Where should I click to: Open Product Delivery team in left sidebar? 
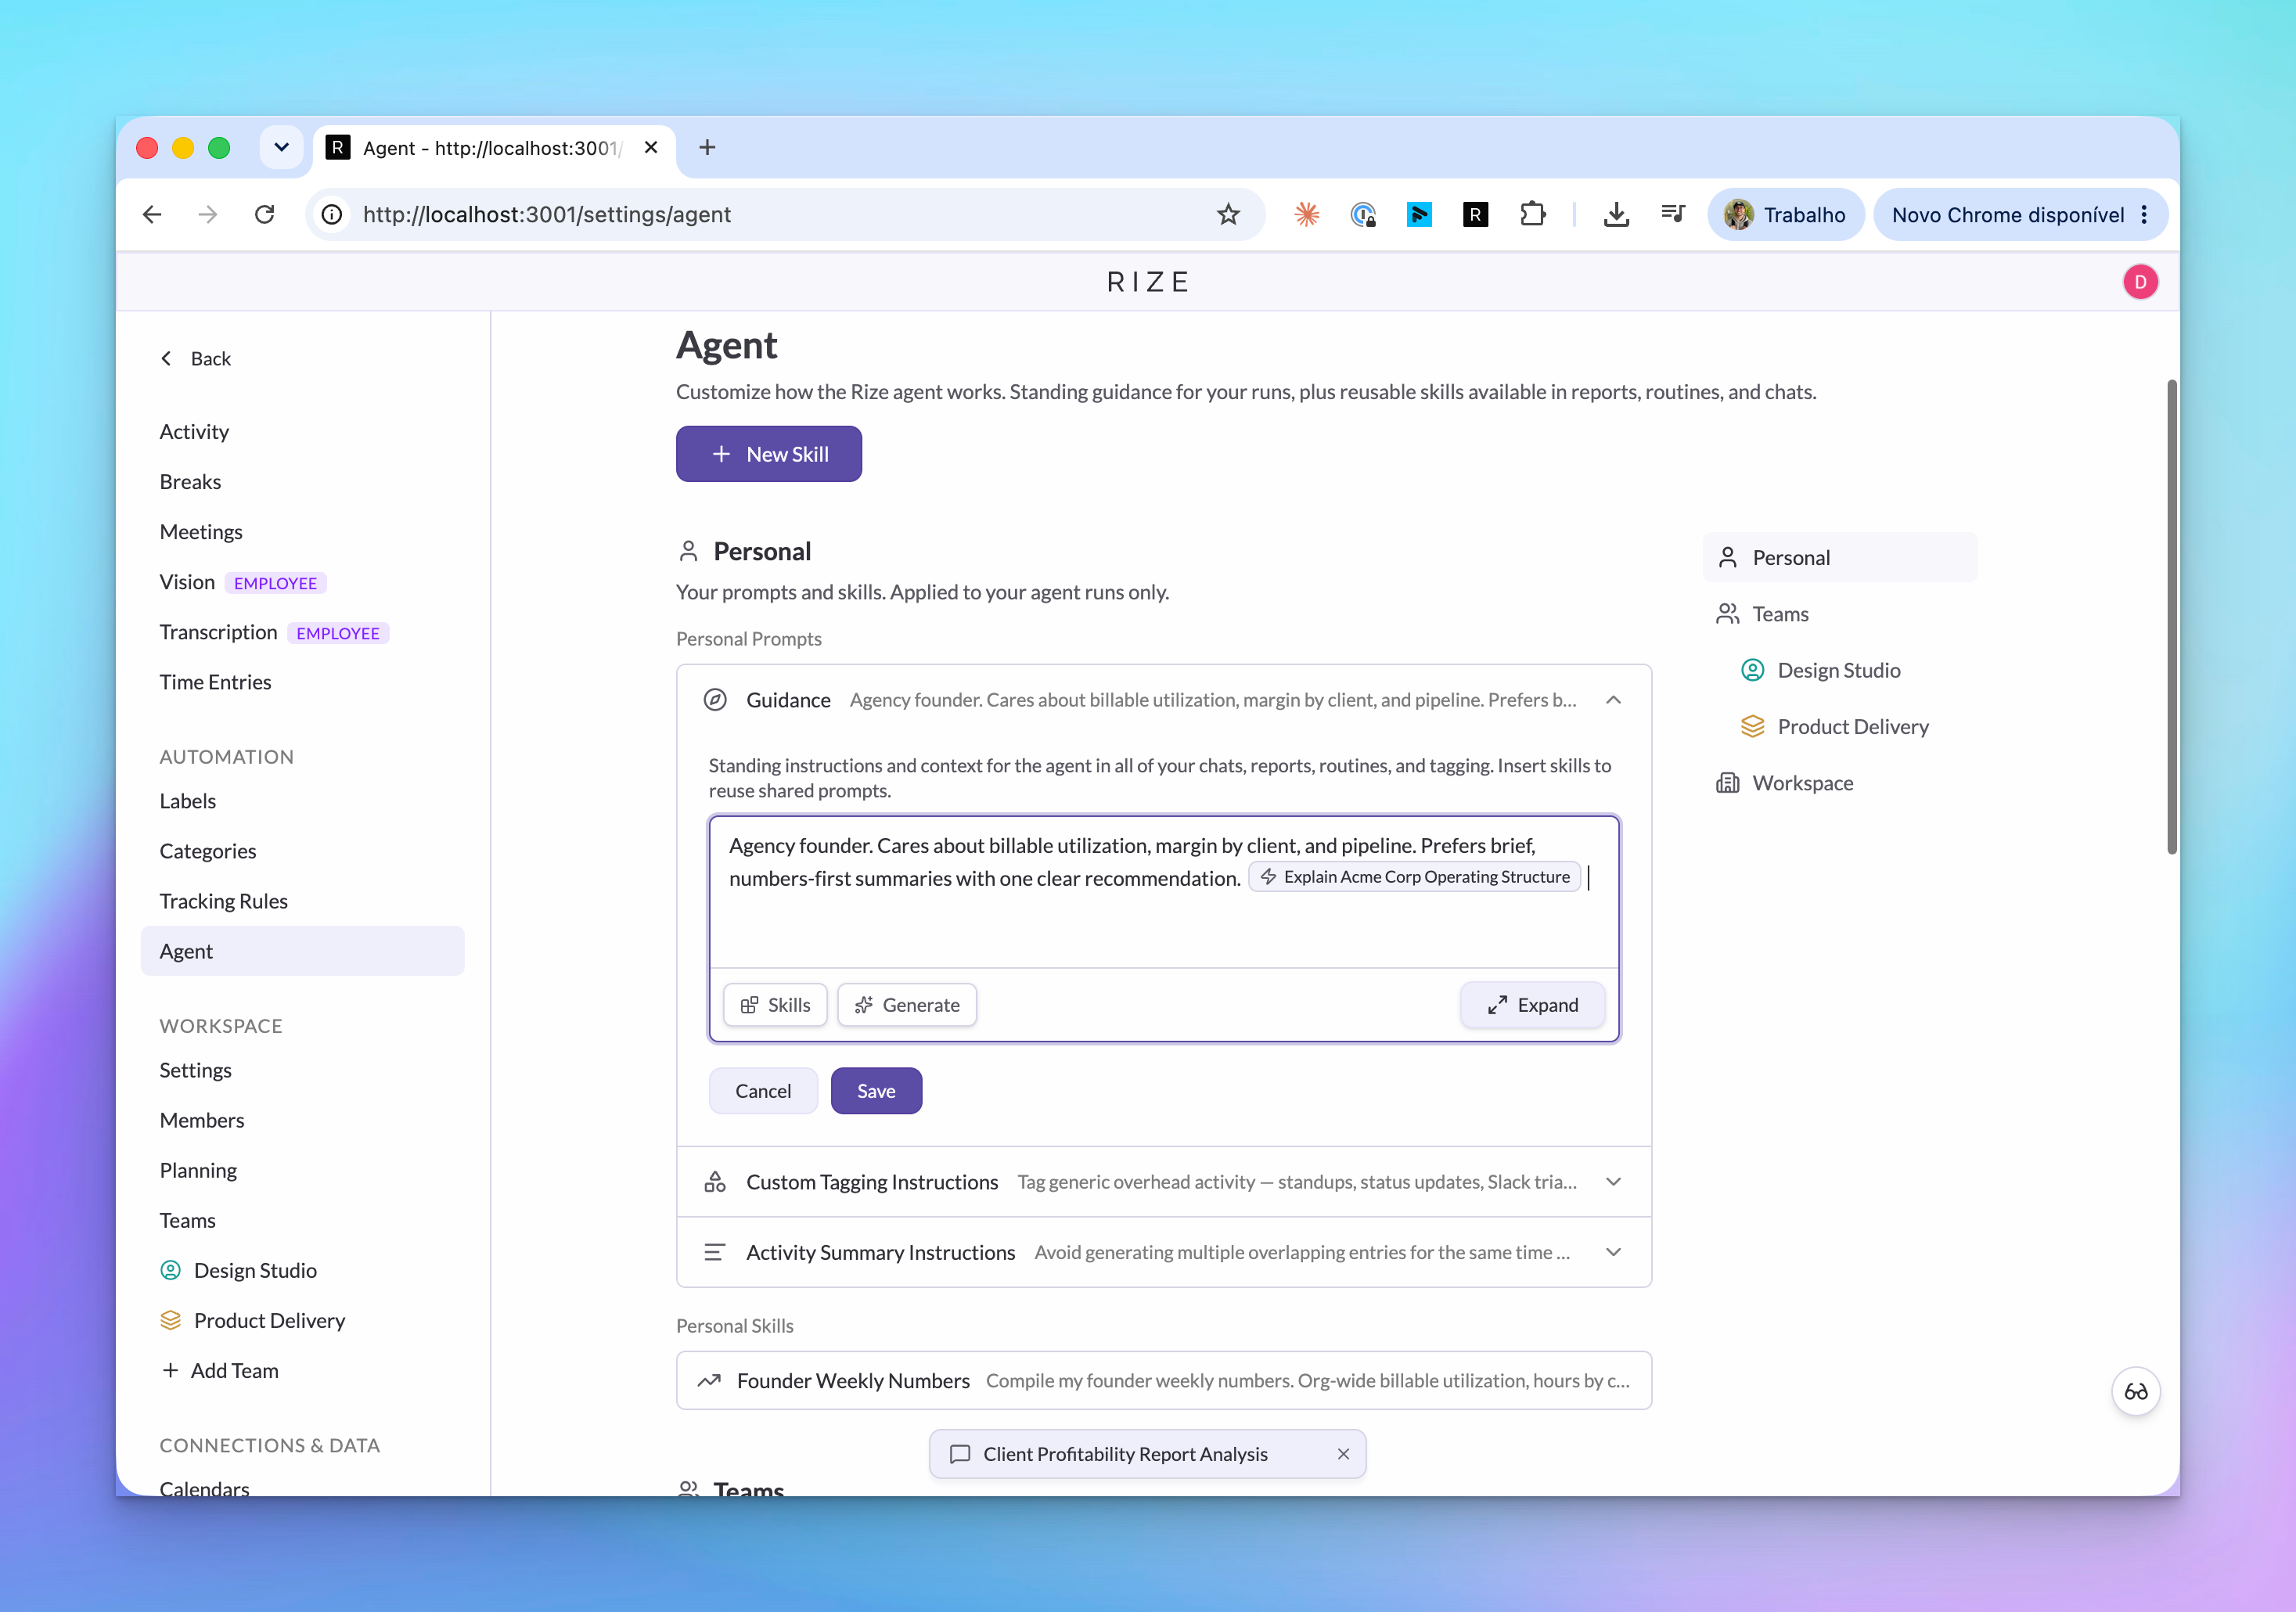pos(252,1320)
